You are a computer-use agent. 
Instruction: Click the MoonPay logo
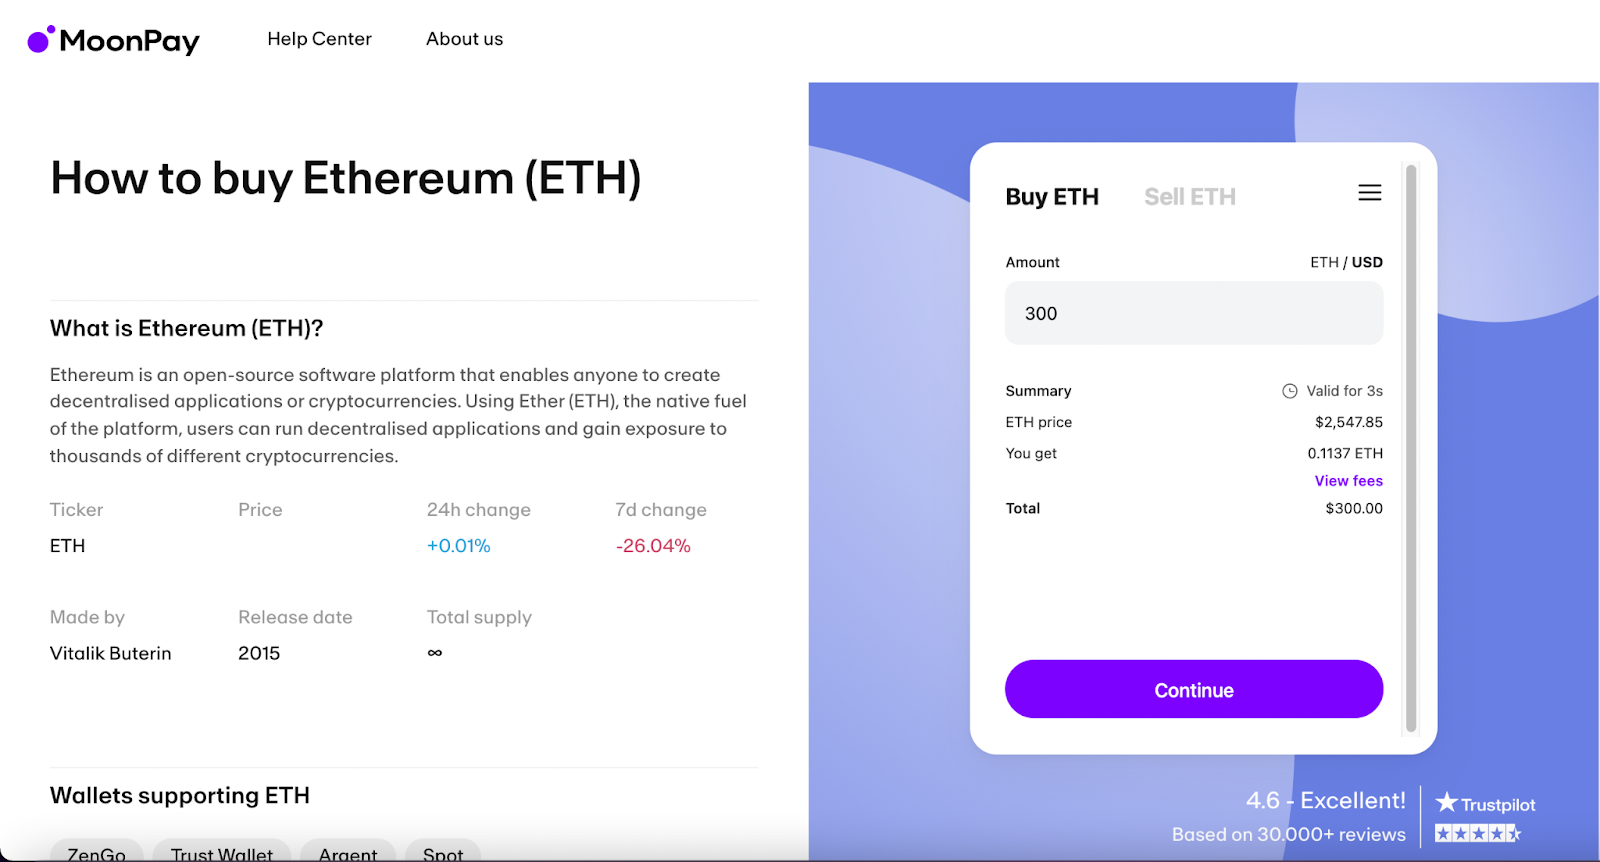tap(113, 40)
